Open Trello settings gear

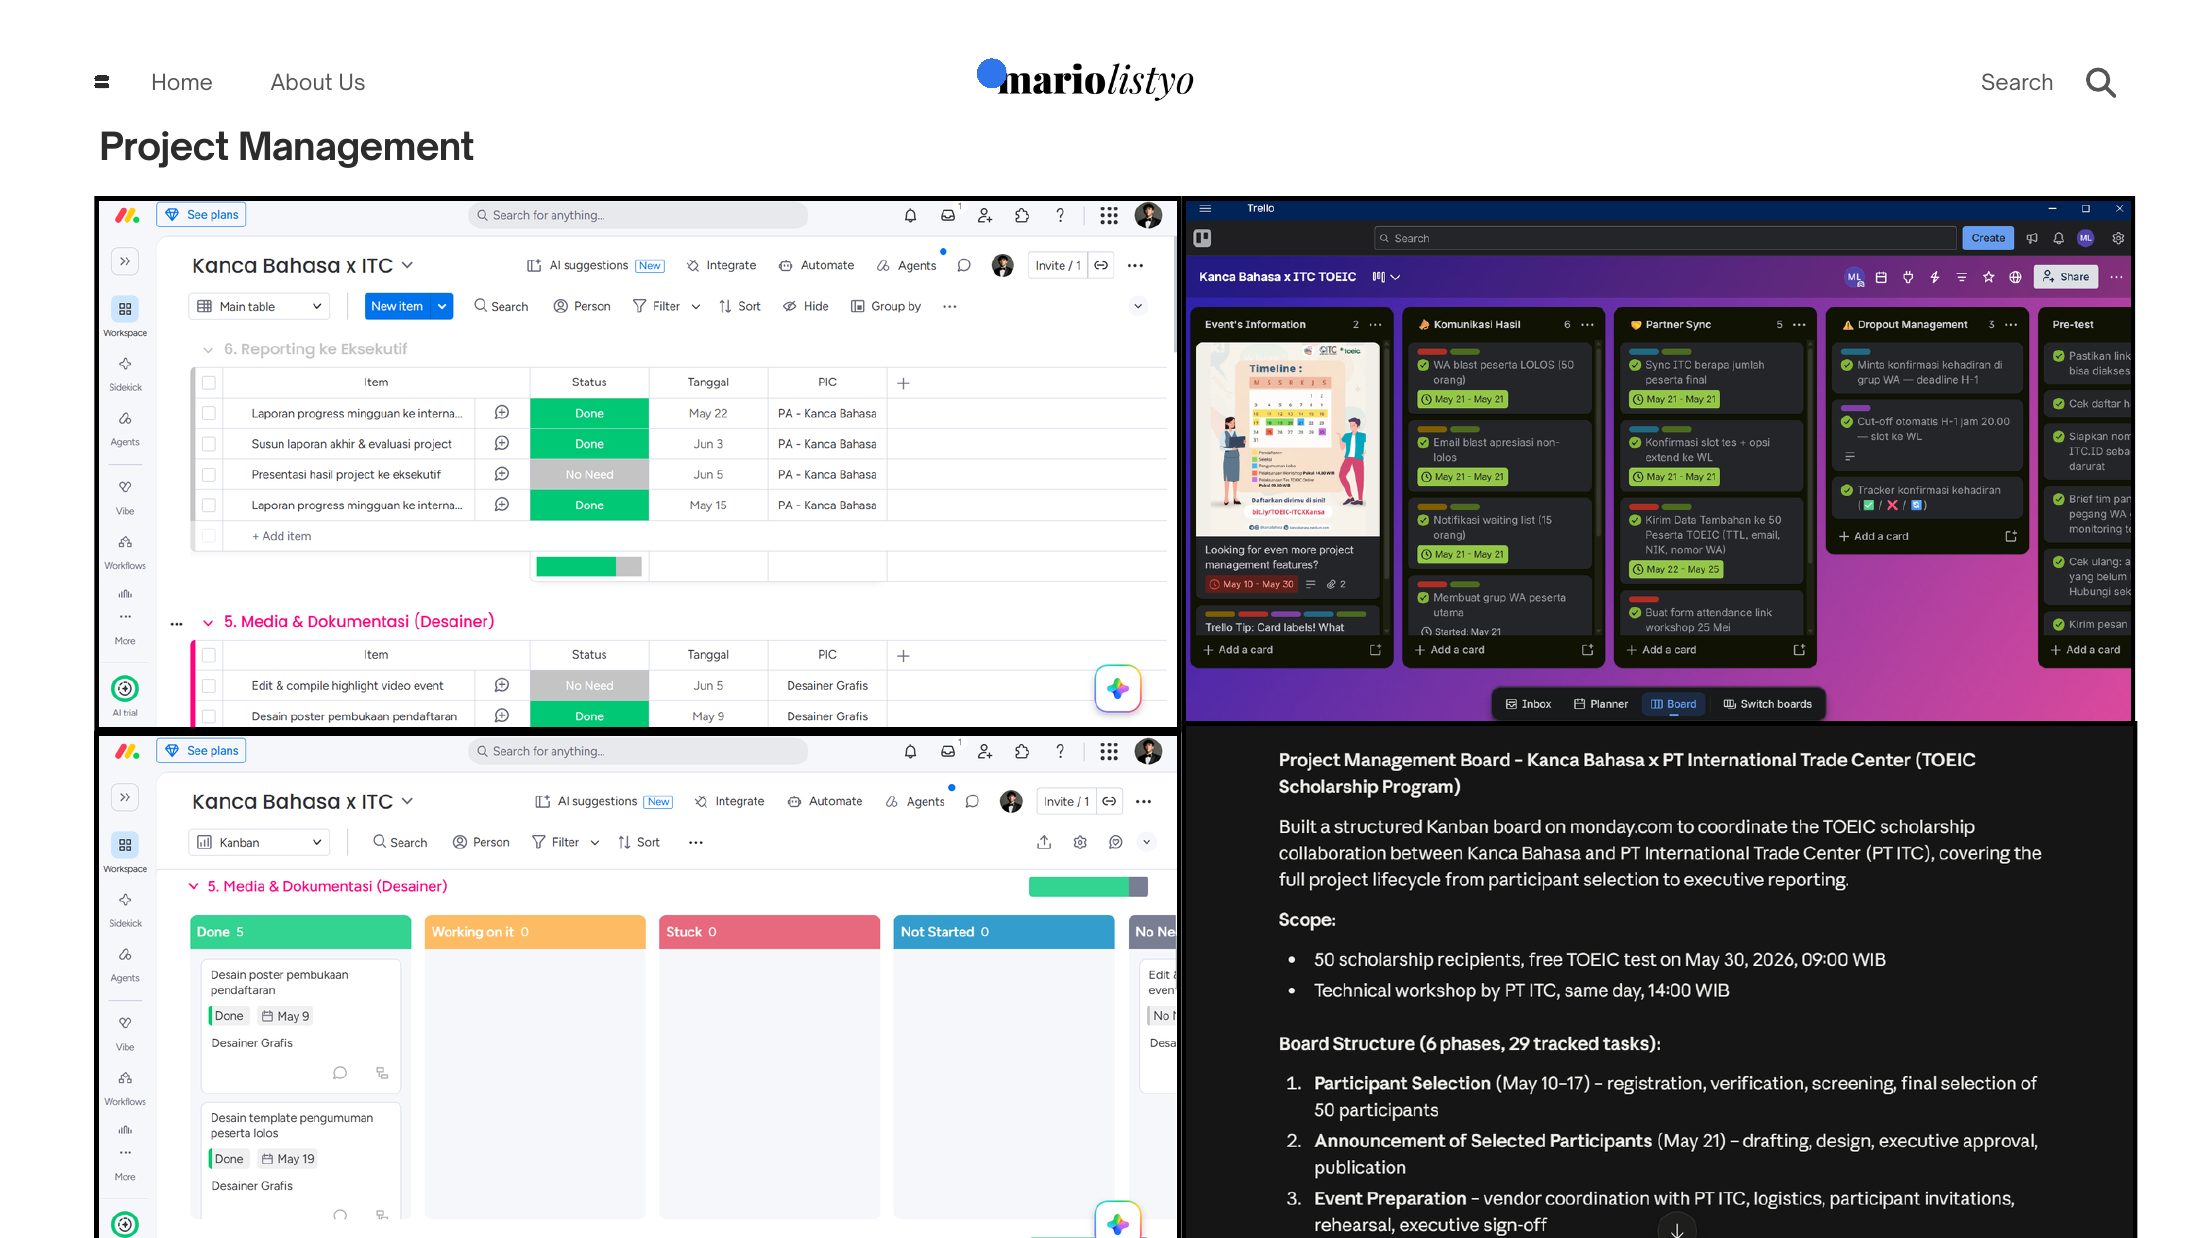(x=2118, y=238)
